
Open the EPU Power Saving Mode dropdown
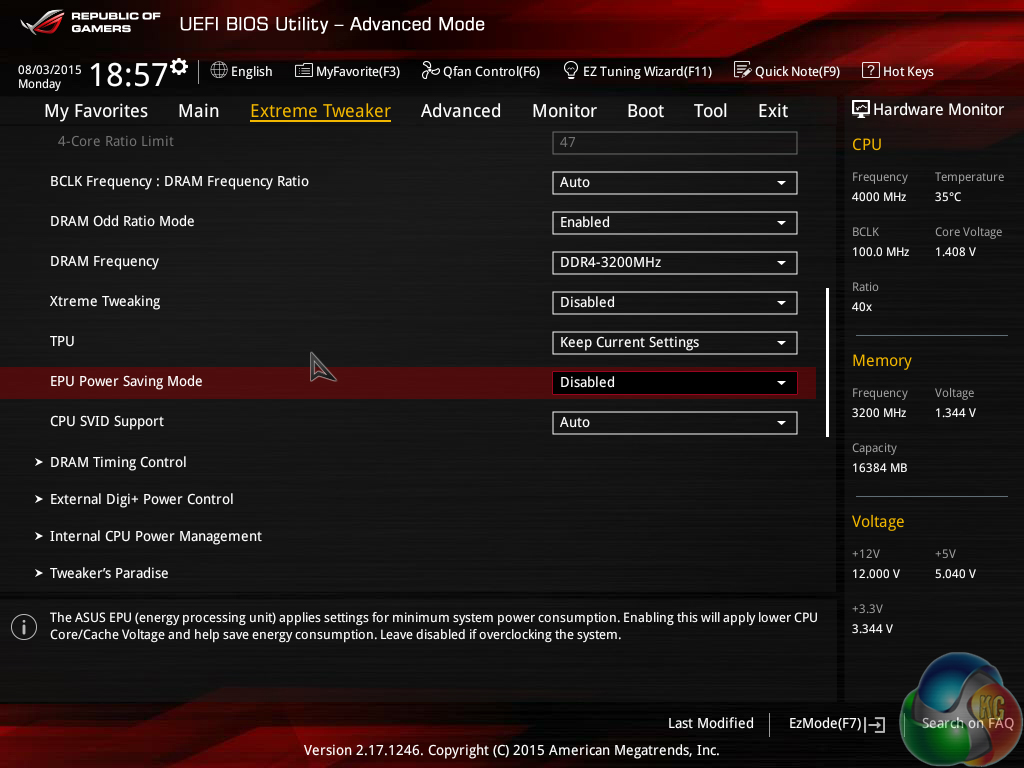click(x=674, y=383)
